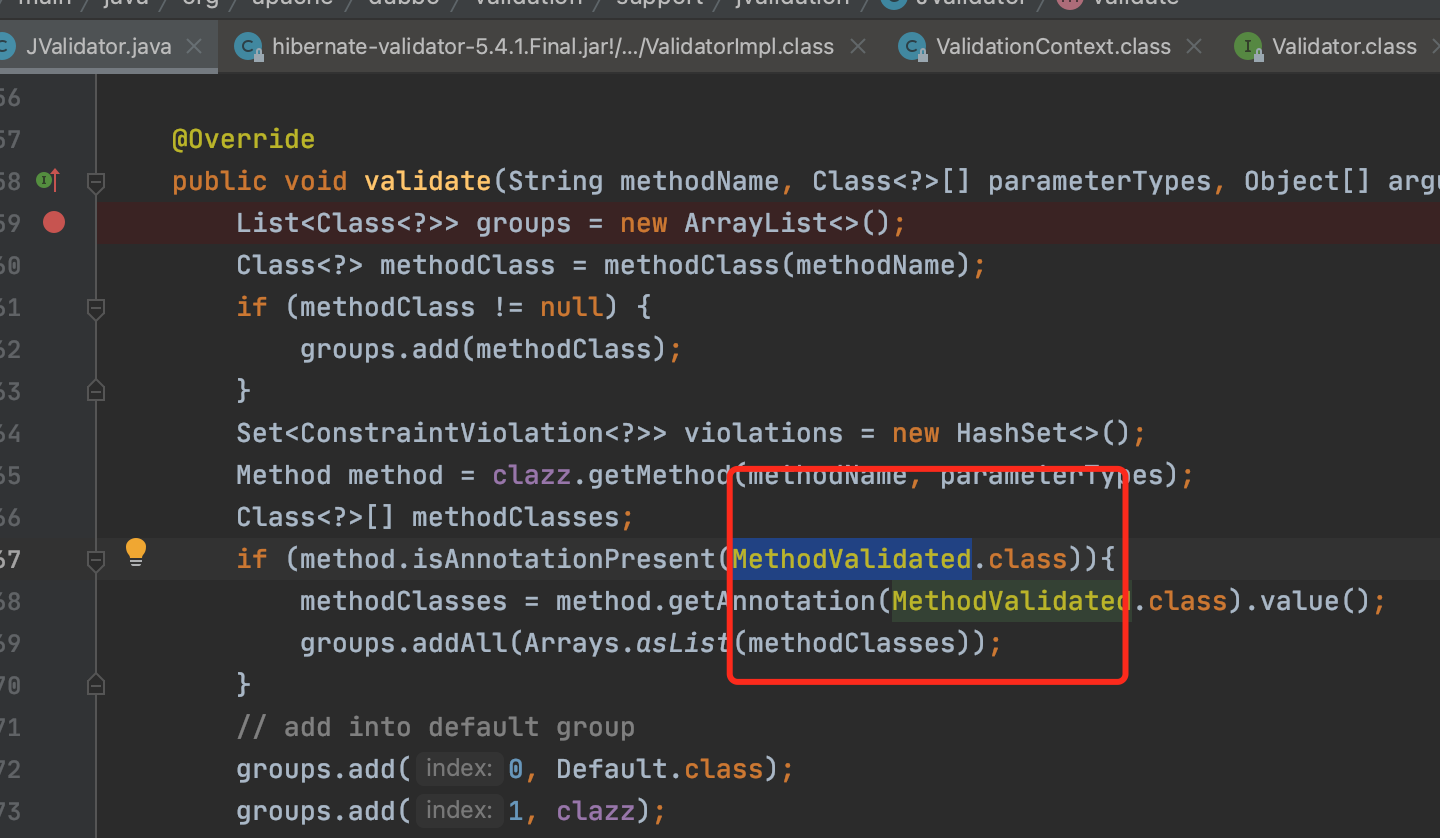Close the JValidator.java tab
Viewport: 1440px width, 838px height.
(x=194, y=46)
